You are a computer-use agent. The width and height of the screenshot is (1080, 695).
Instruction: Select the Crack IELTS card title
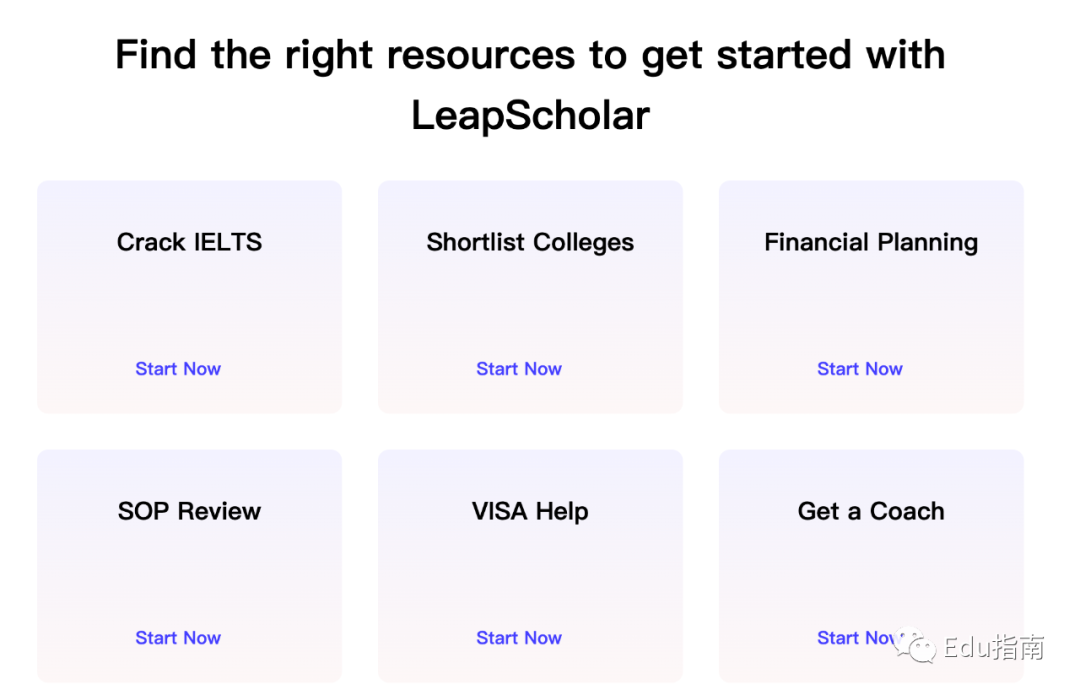pyautogui.click(x=189, y=242)
